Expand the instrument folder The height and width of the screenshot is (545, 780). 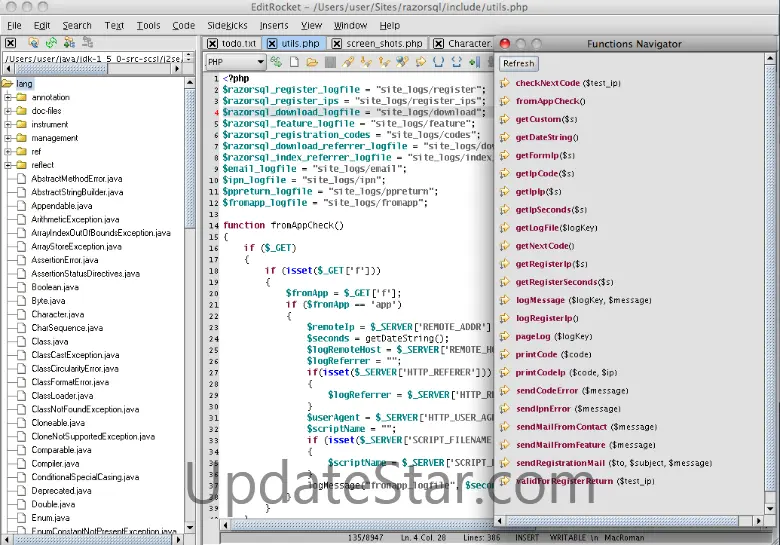[x=8, y=124]
